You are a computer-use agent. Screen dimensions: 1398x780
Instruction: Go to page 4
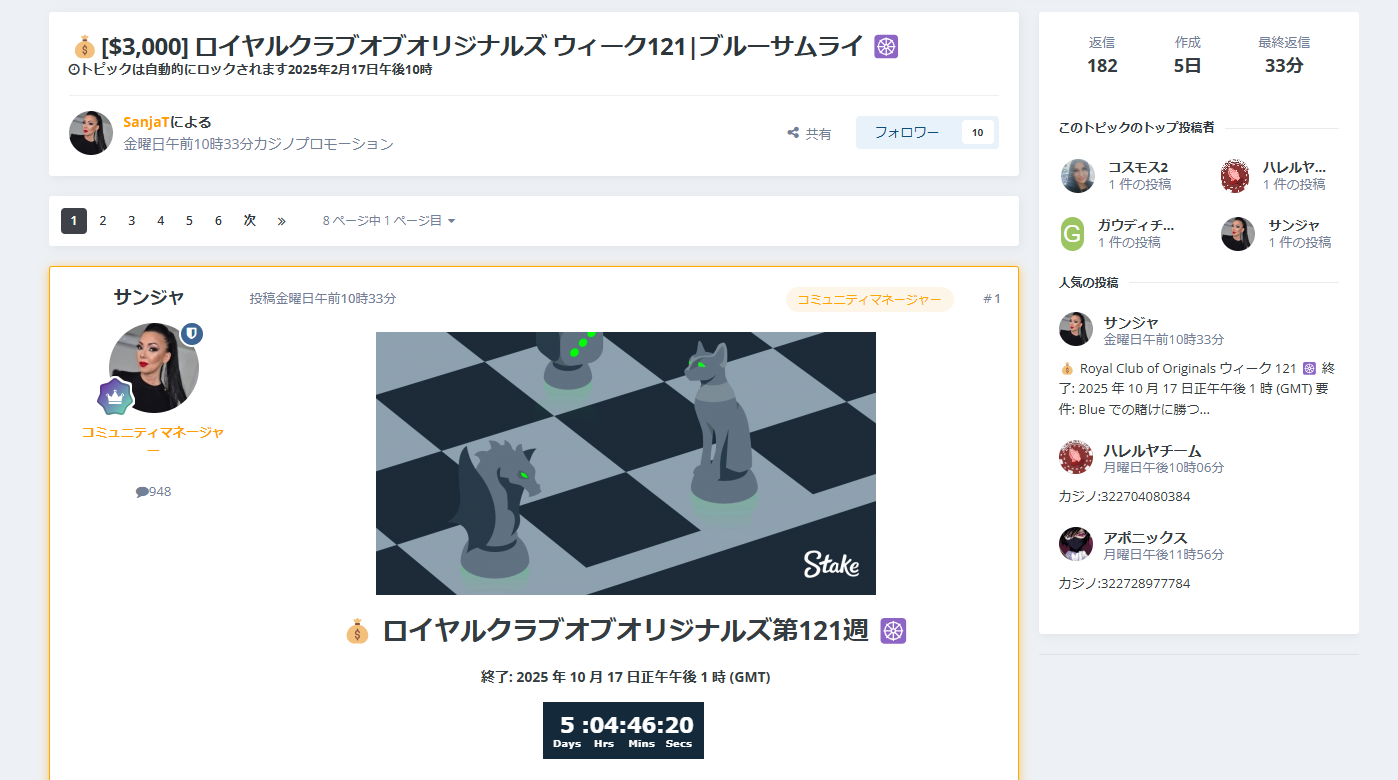[160, 221]
